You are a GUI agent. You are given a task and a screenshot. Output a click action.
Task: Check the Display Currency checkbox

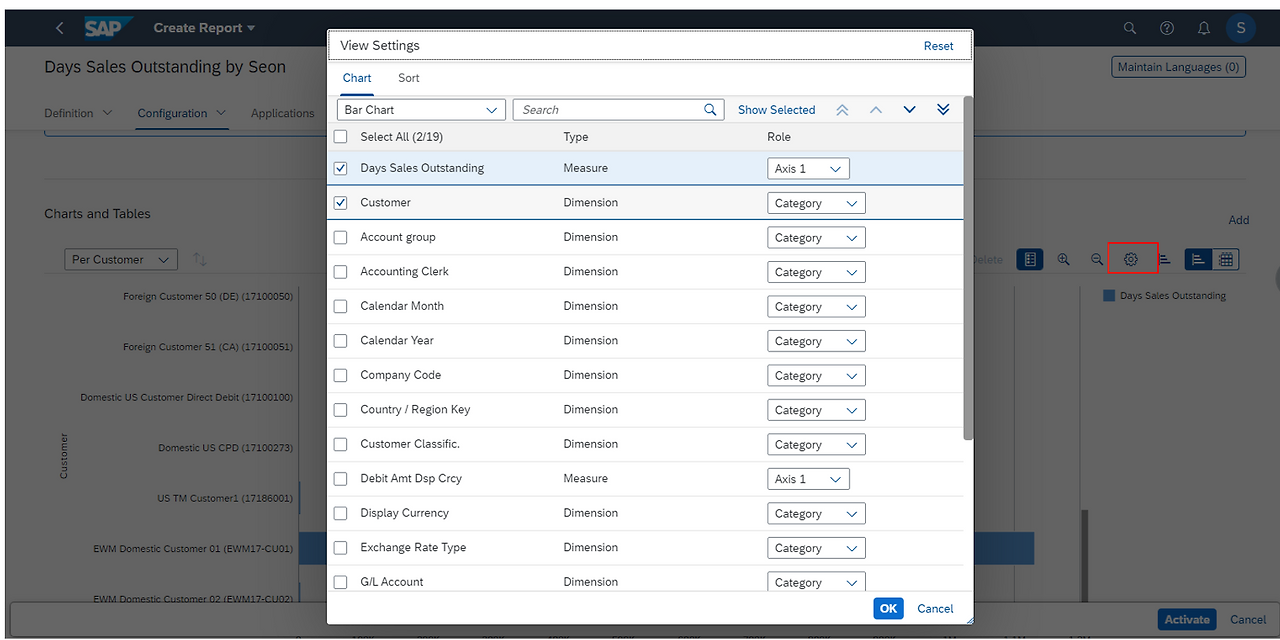pos(341,513)
